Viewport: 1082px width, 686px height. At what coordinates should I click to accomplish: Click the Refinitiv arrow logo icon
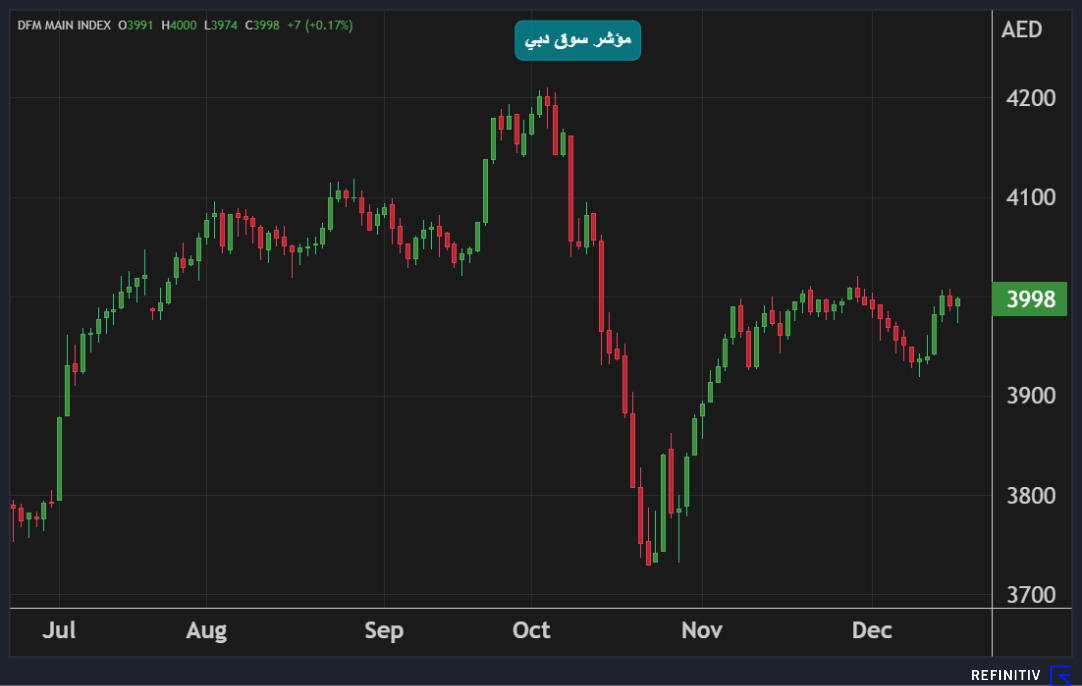[1060, 675]
